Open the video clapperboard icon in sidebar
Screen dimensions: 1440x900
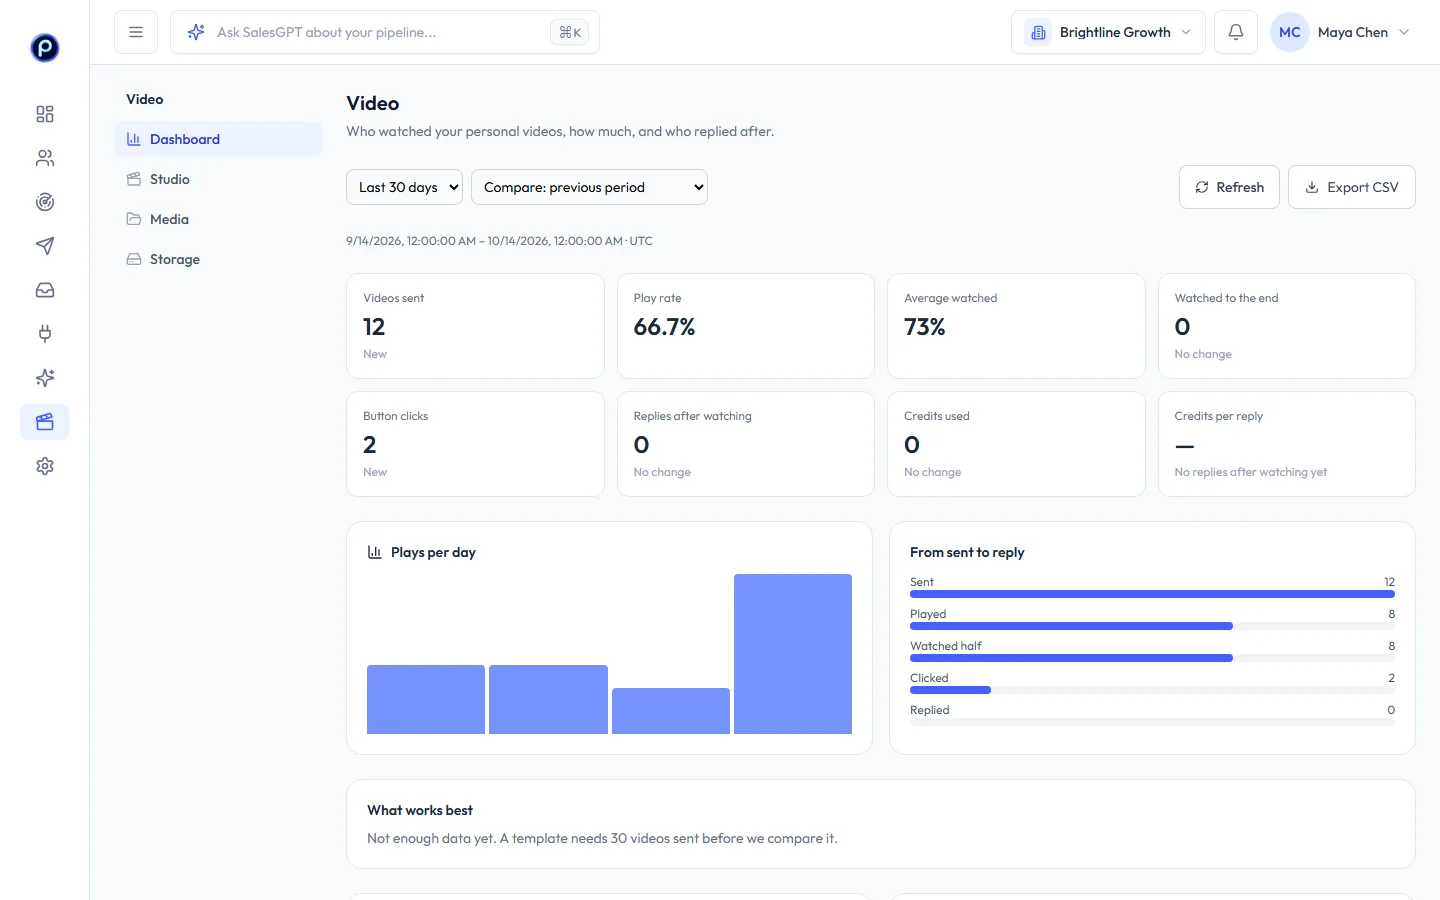tap(44, 422)
